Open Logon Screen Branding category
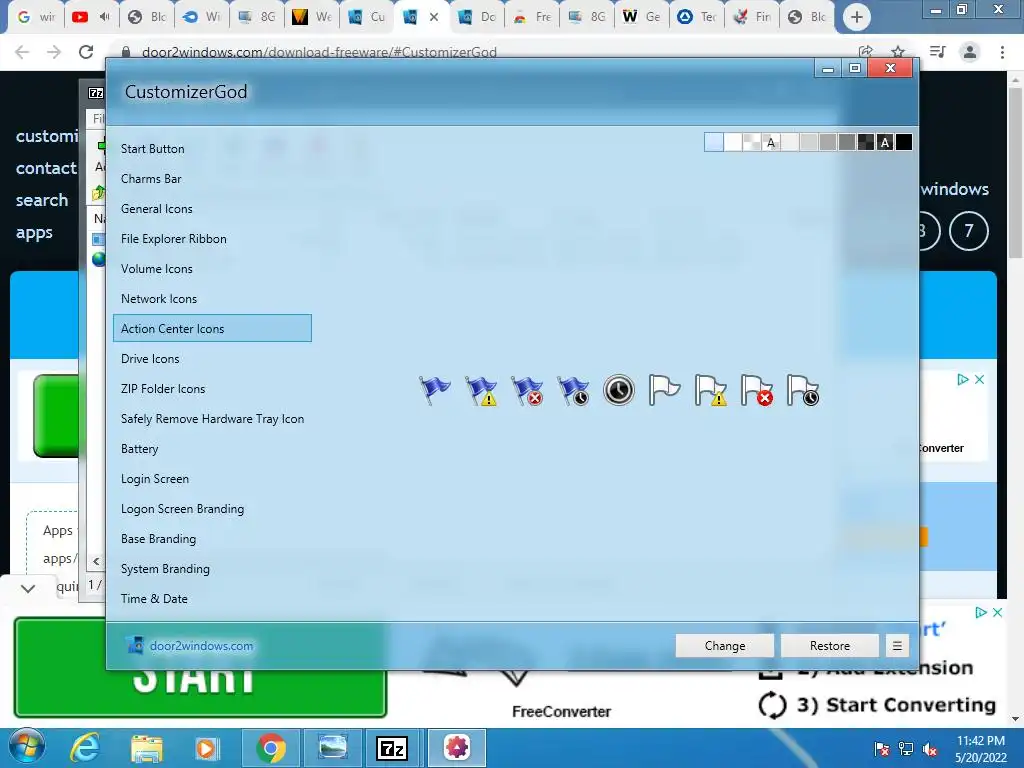The width and height of the screenshot is (1024, 768). point(212,509)
